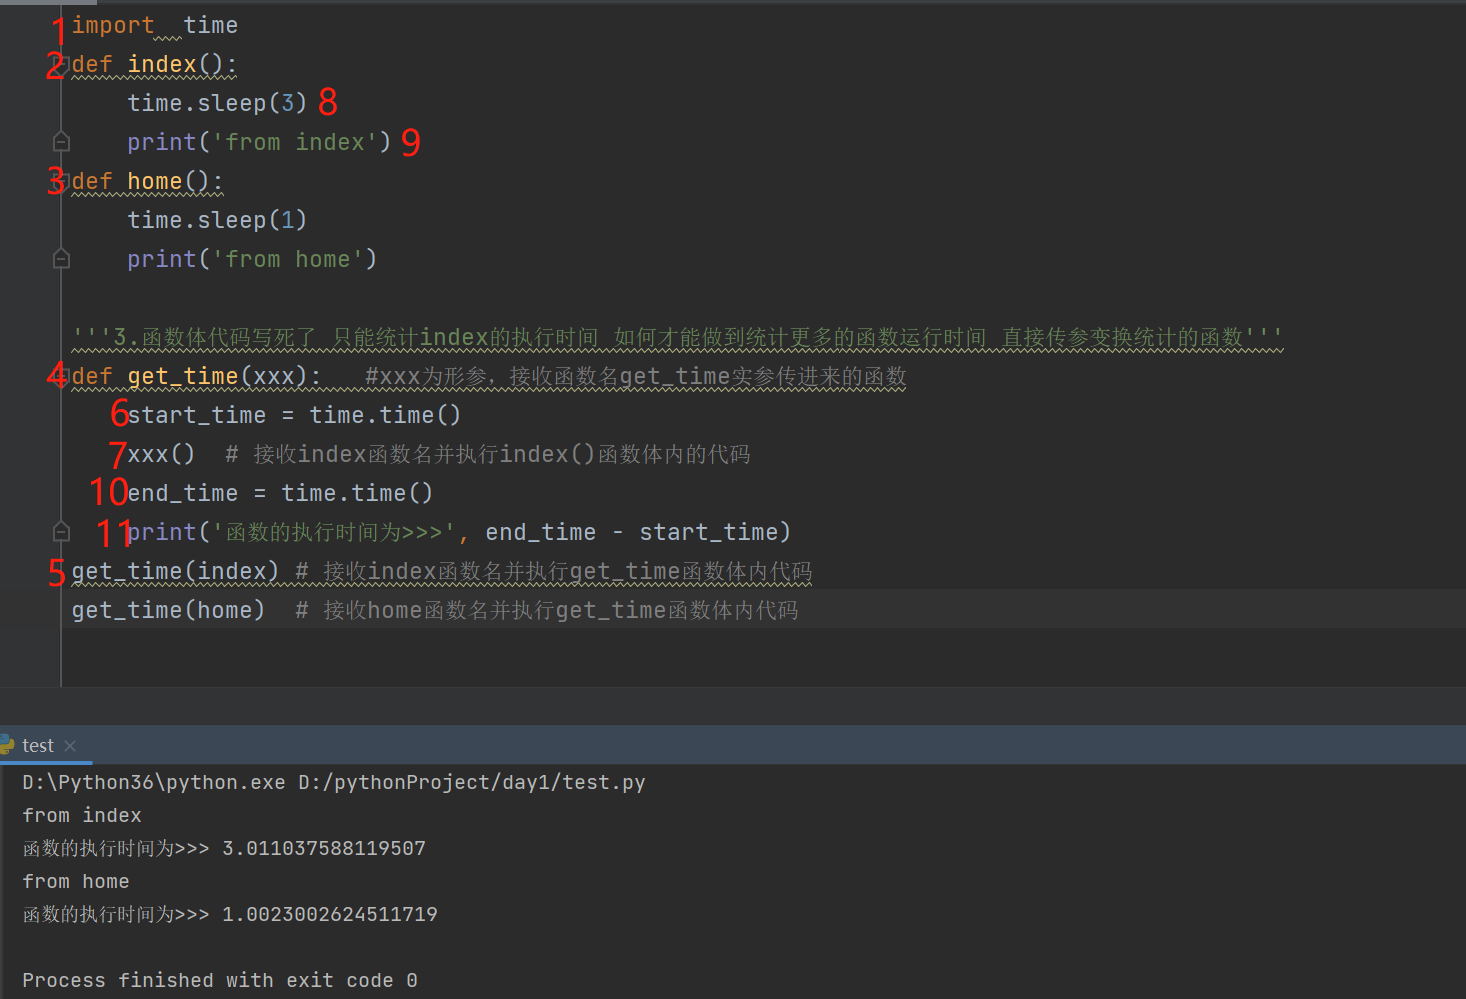Click the 'get_time(home)' call
The image size is (1466, 999).
coord(168,611)
